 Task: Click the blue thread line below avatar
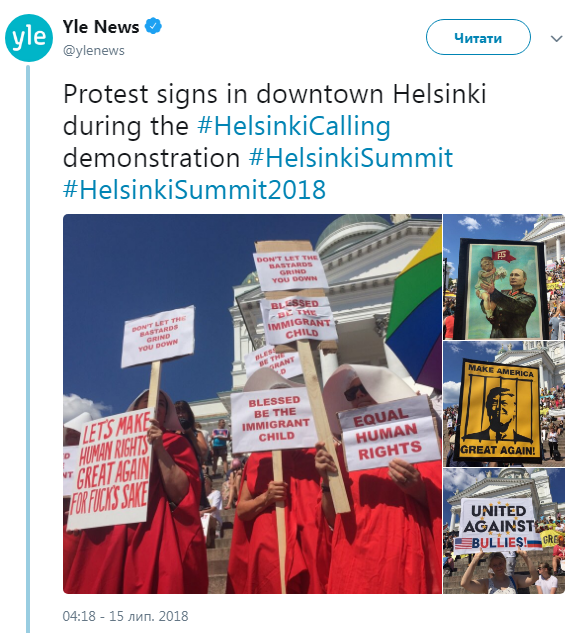tap(28, 348)
